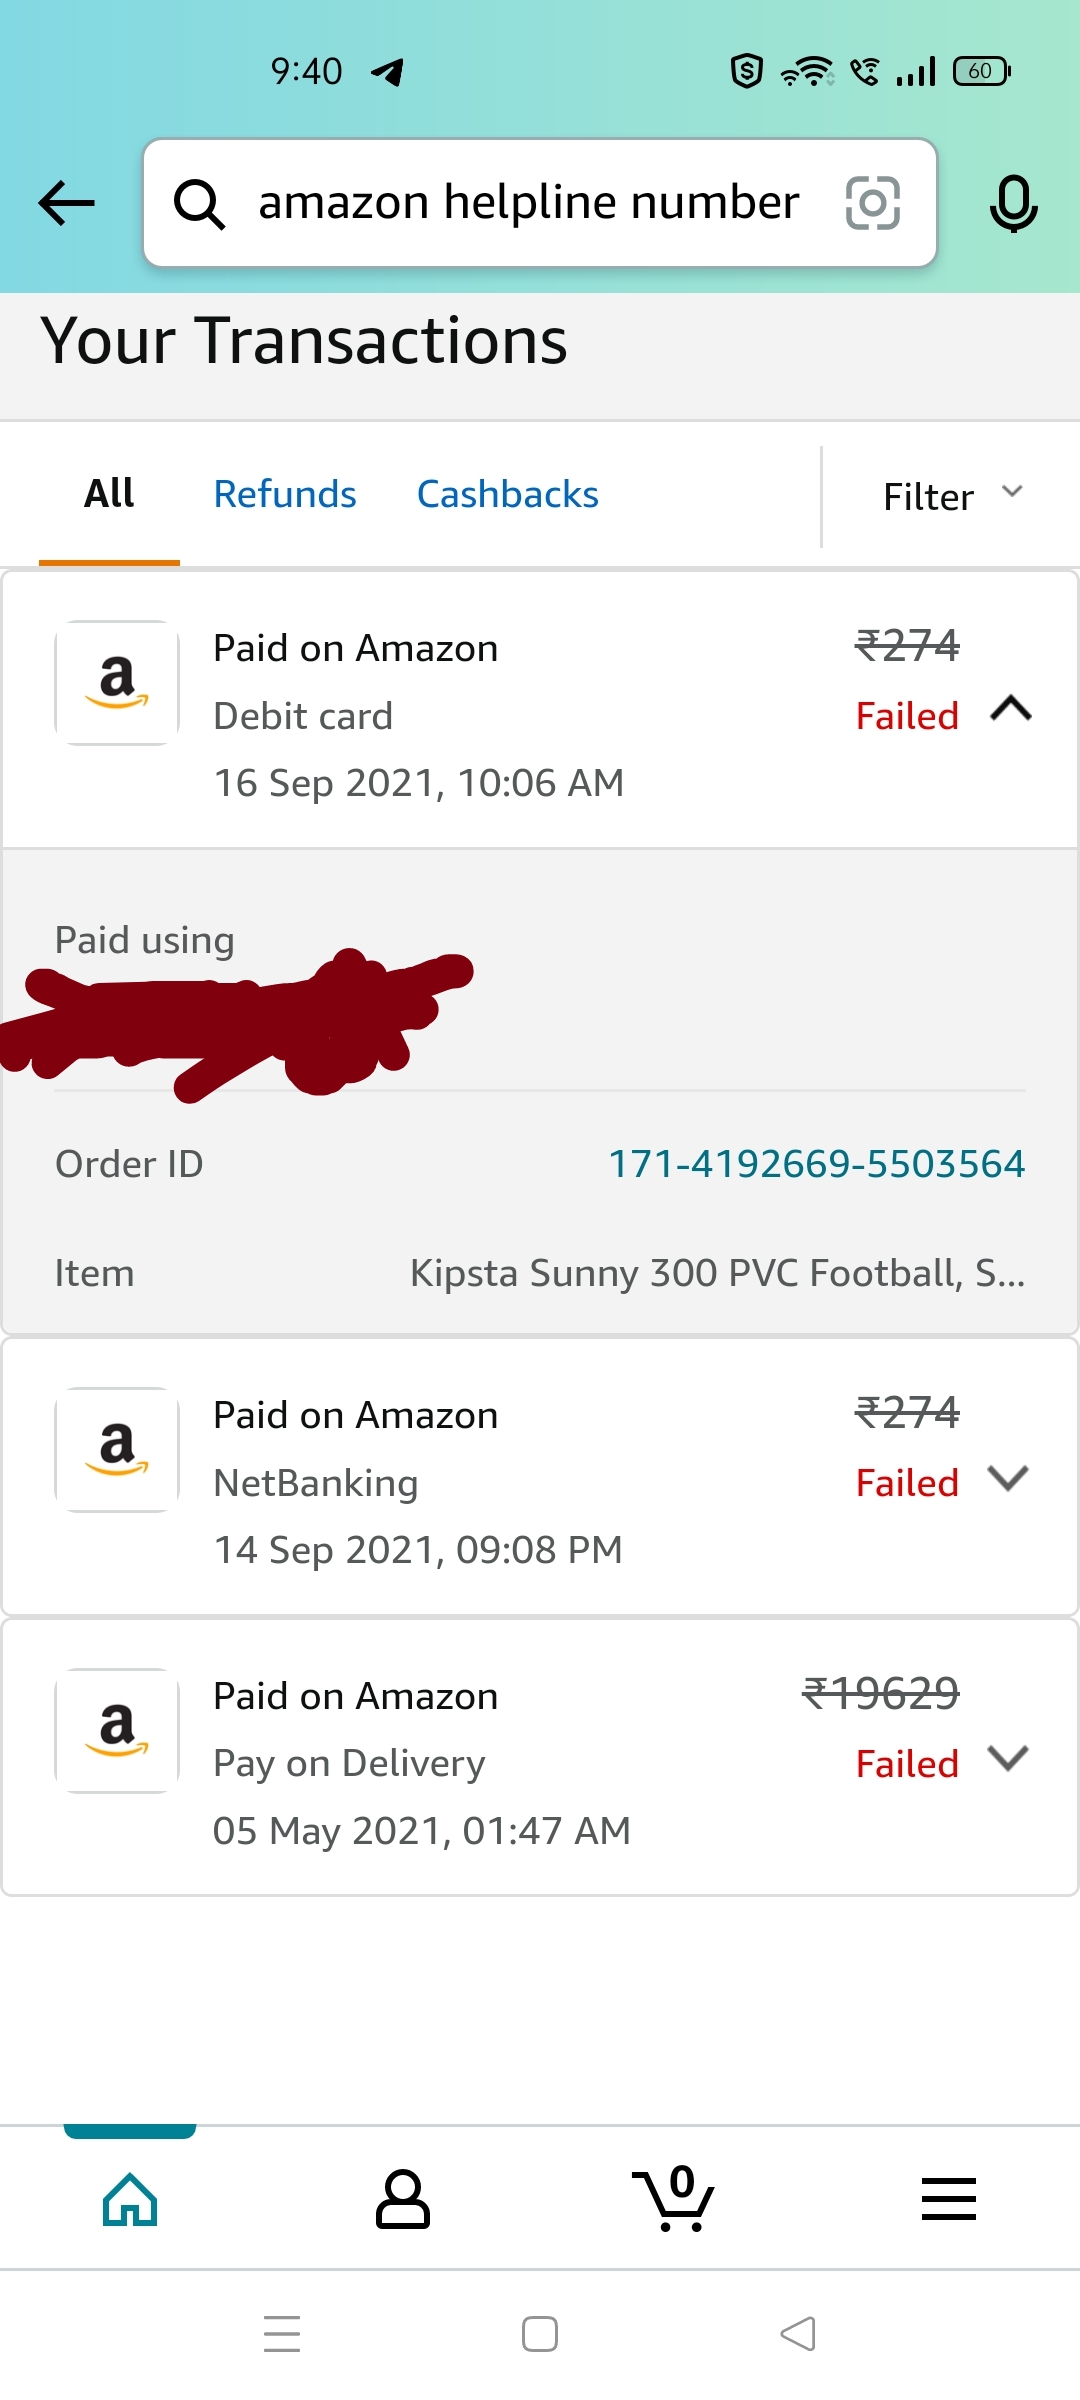
Task: Open the hamburger menu icon
Action: click(x=948, y=2200)
